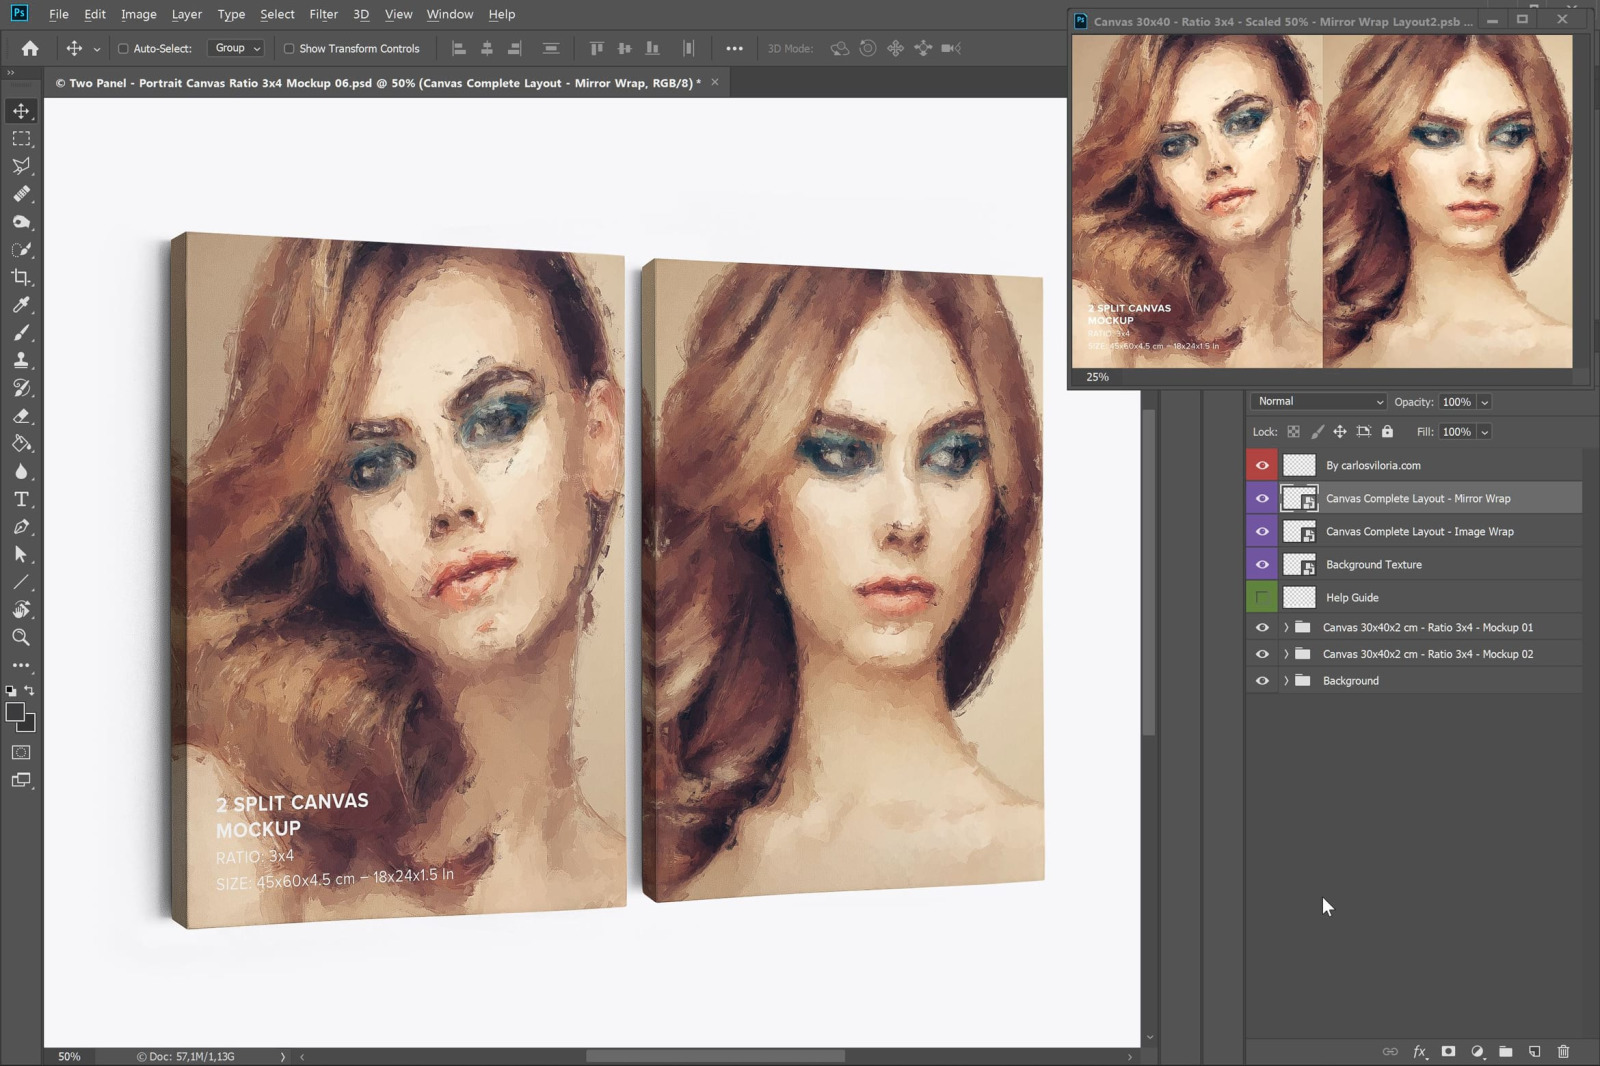Click the delete layer trash icon
The width and height of the screenshot is (1600, 1066).
point(1563,1051)
